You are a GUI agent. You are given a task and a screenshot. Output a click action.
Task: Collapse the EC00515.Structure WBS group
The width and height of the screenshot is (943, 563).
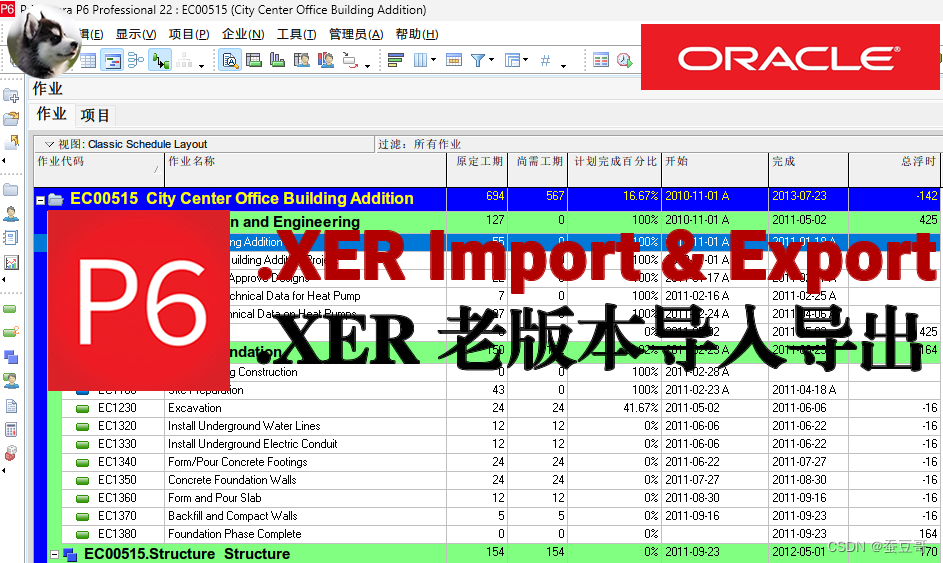click(54, 555)
